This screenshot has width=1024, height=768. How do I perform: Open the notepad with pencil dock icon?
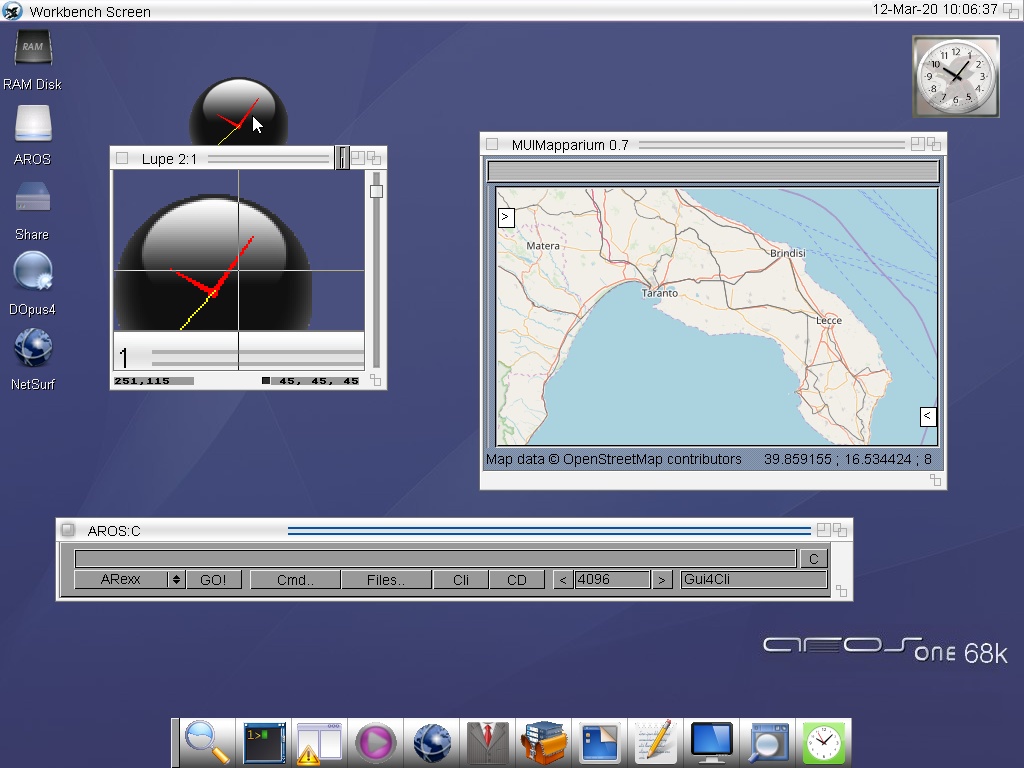click(x=656, y=743)
